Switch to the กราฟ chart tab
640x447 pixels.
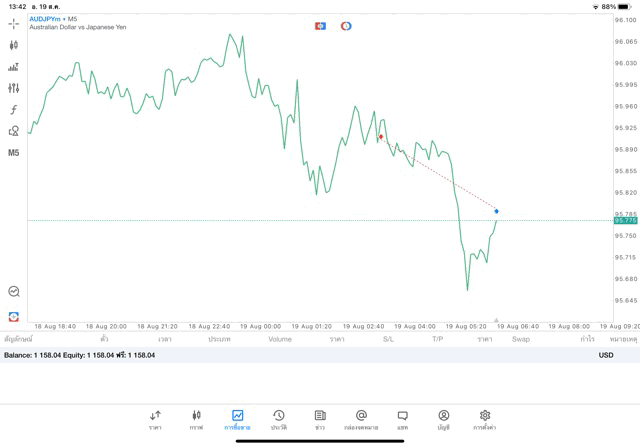196,419
